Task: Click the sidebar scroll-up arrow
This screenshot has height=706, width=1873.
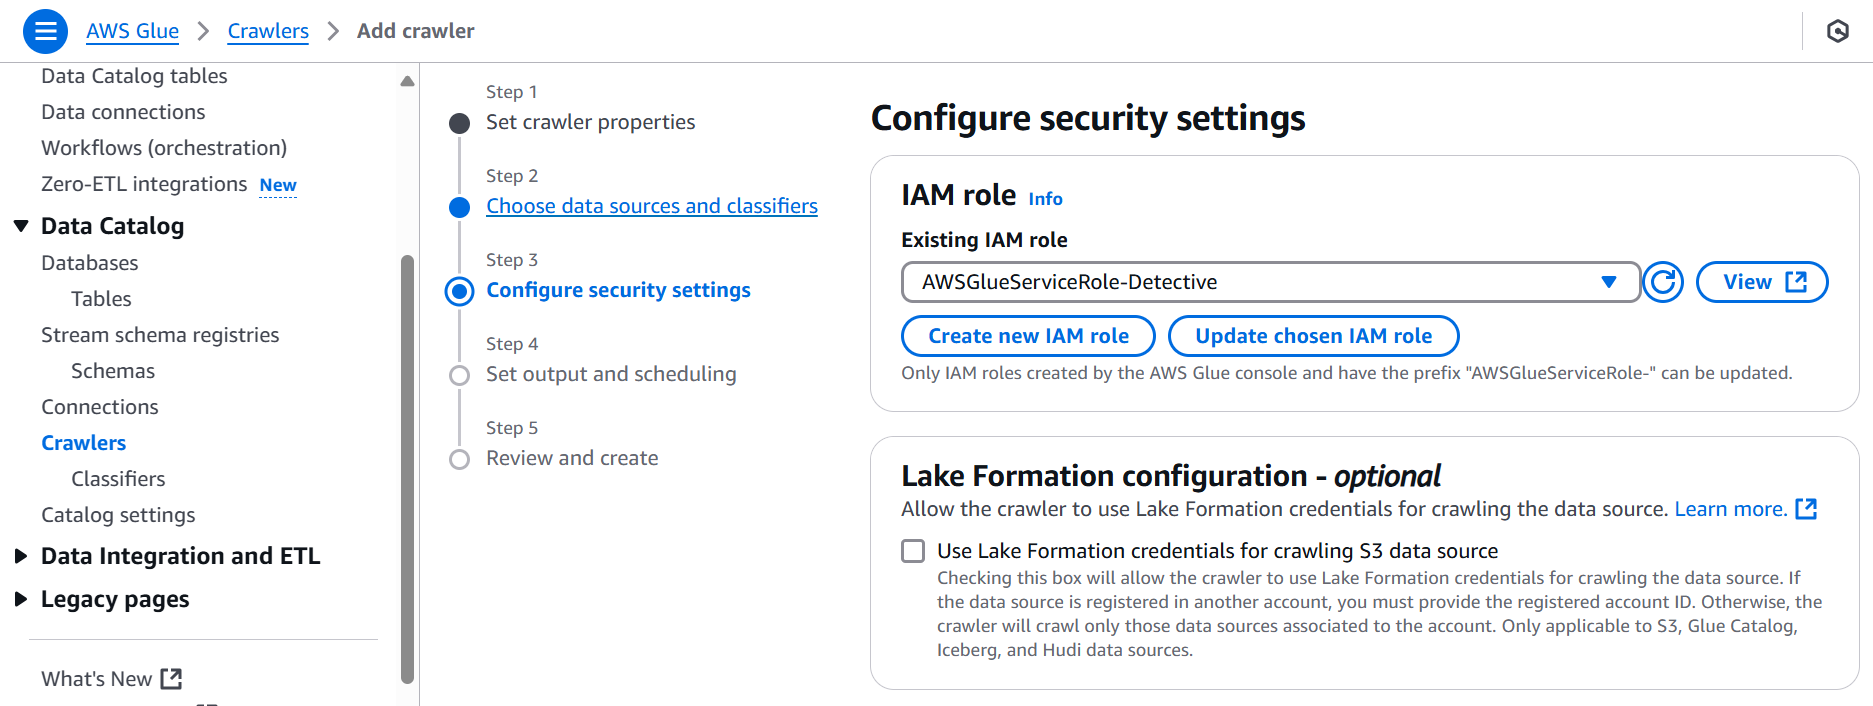Action: [407, 81]
